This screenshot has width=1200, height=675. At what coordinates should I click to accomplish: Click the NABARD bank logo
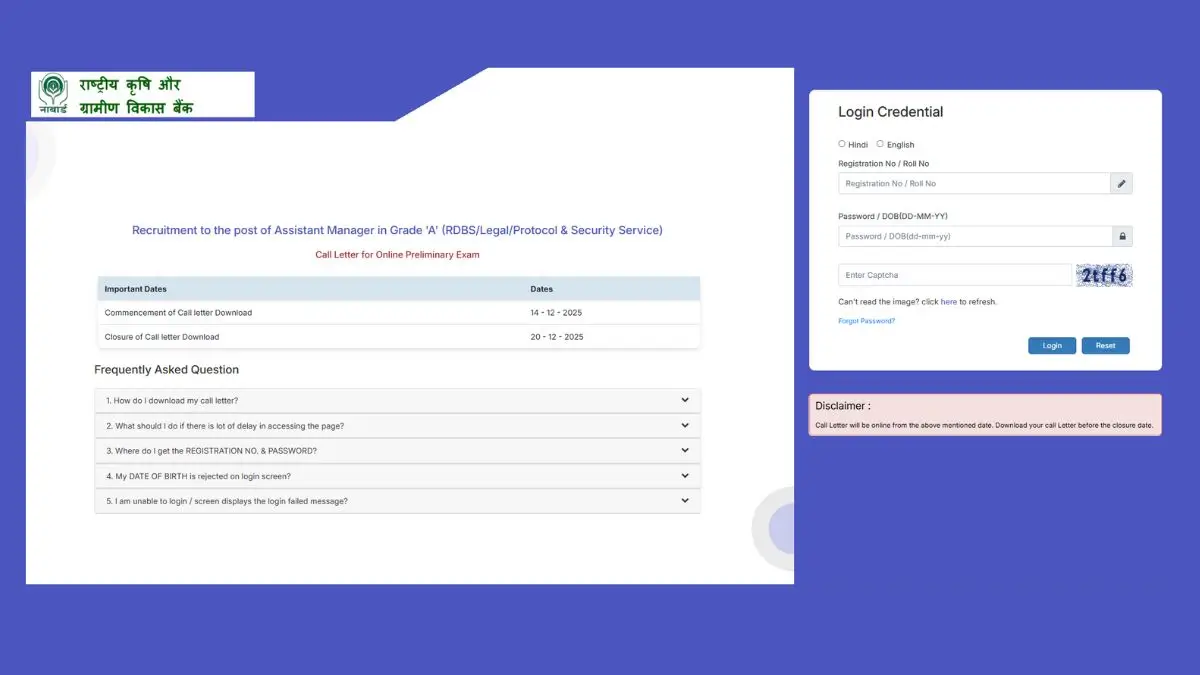pos(142,95)
